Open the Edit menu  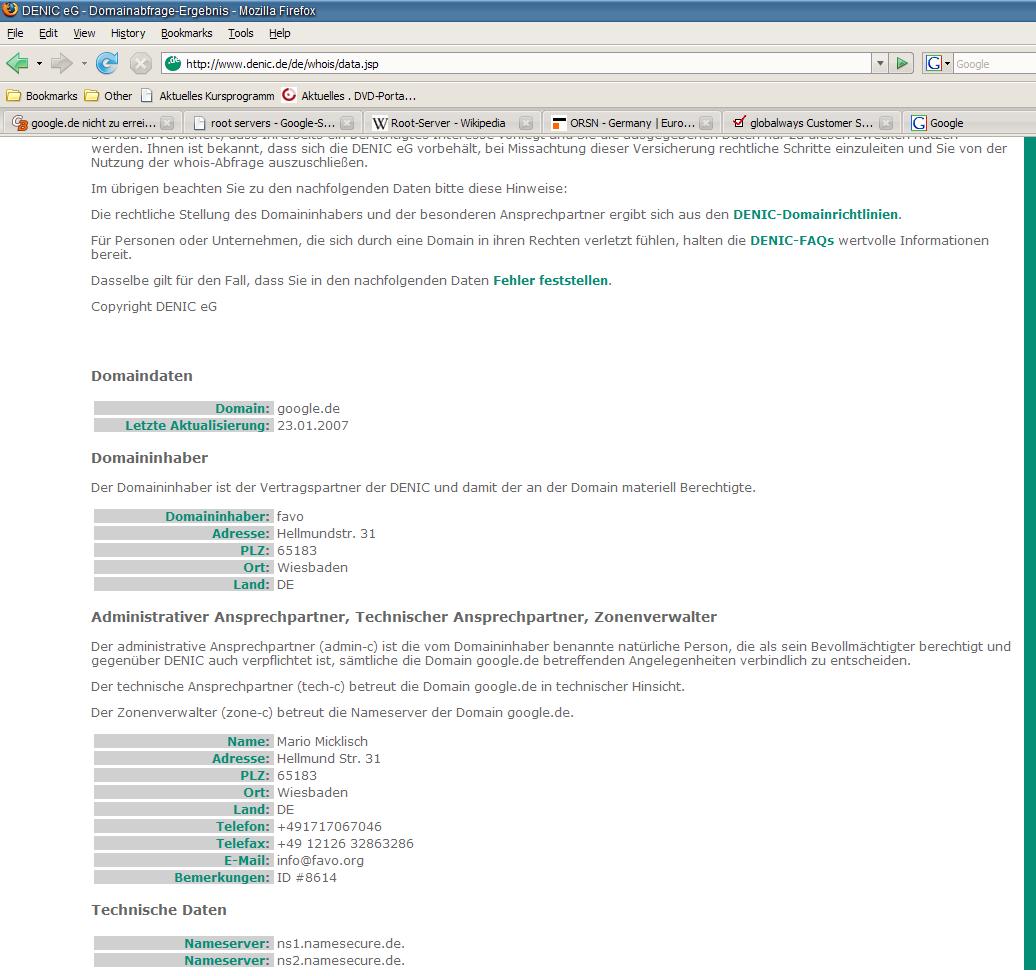click(48, 33)
